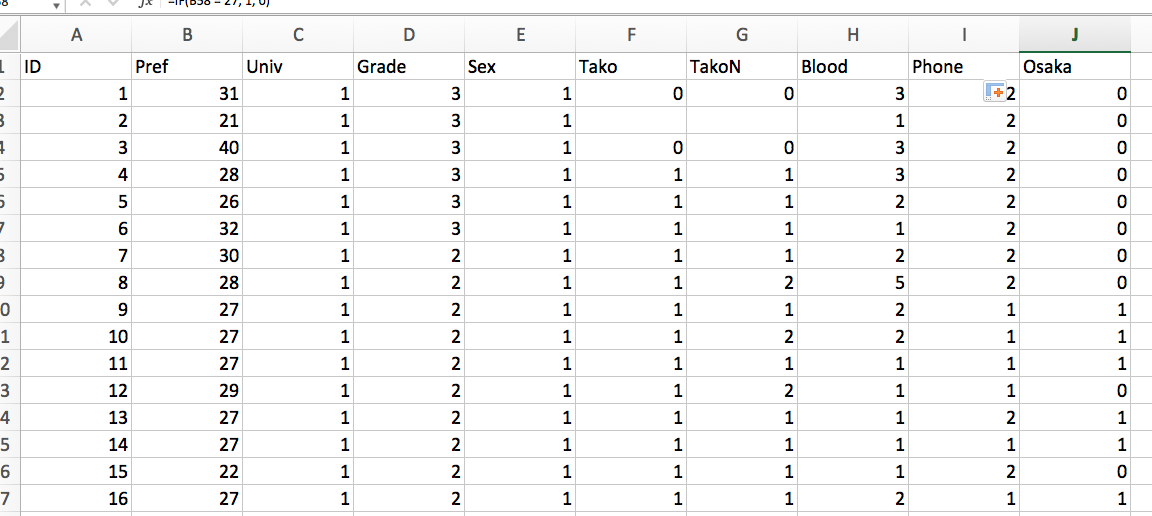The height and width of the screenshot is (516, 1152).
Task: Click the Univ header cell
Action: [298, 67]
